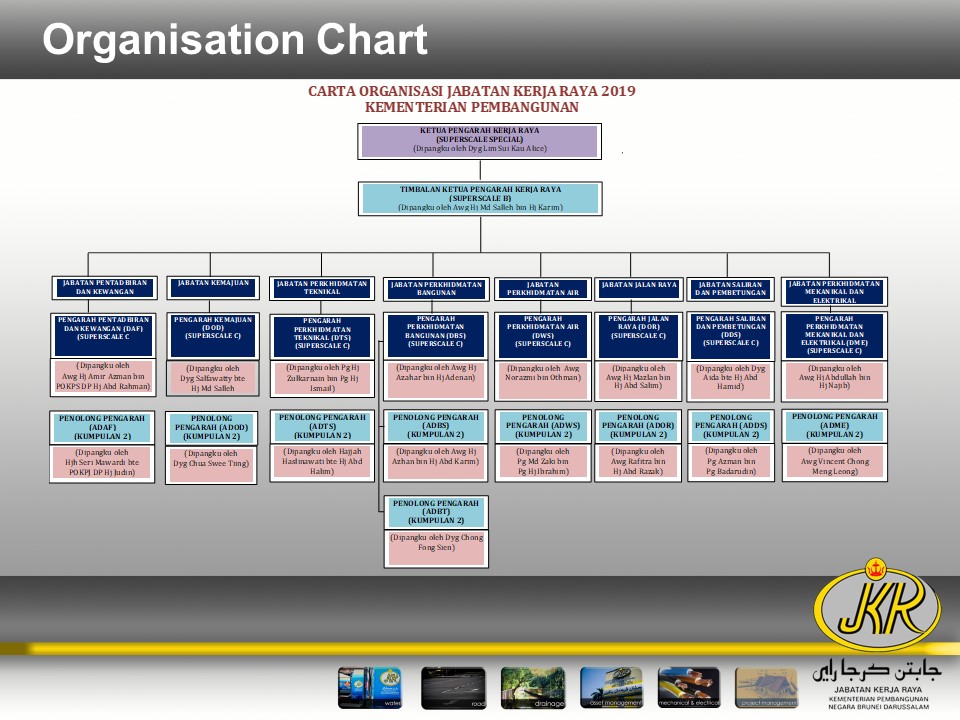960x720 pixels.
Task: Click the Awg Norazmi bin Othman box
Action: click(x=542, y=380)
